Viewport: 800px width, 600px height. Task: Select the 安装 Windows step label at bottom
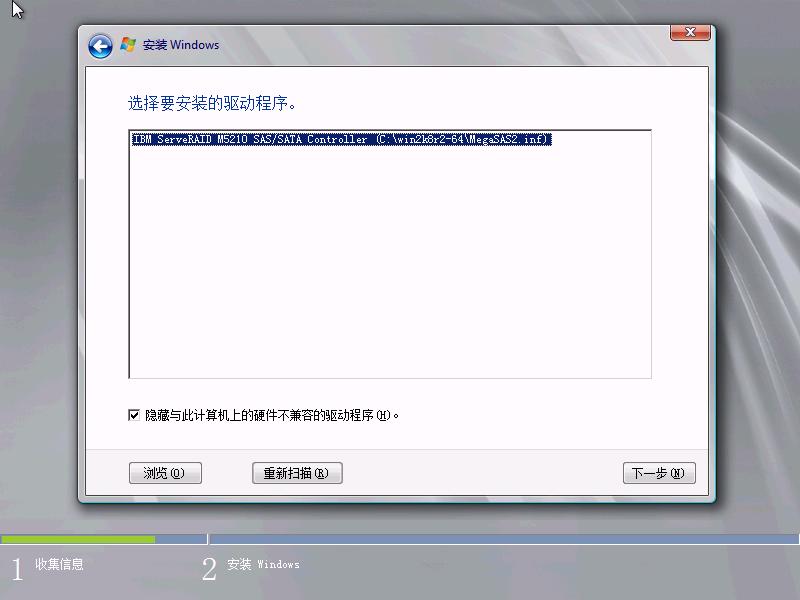point(263,565)
